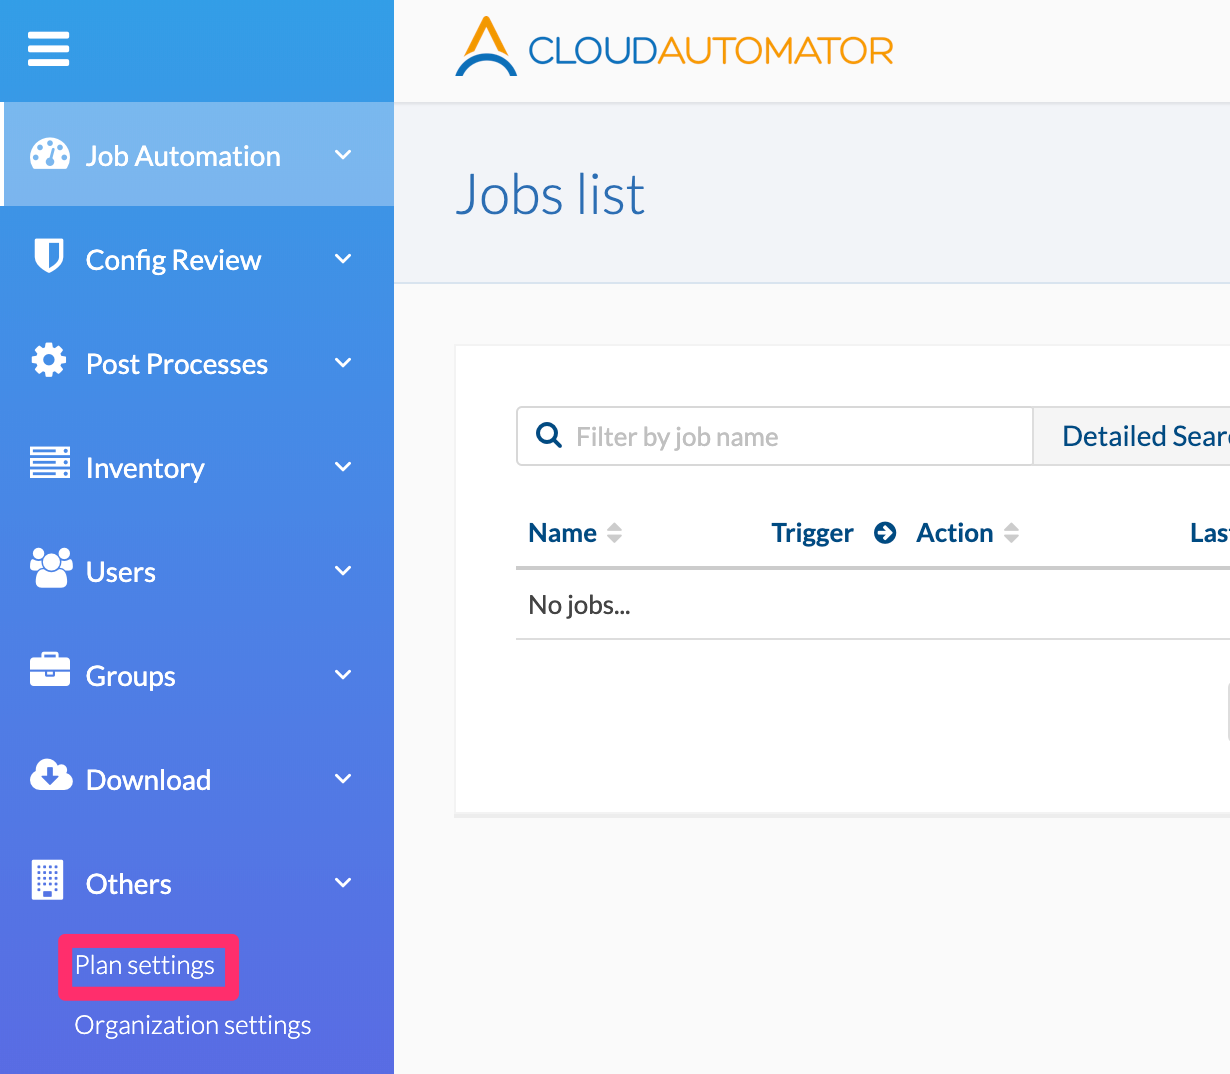Expand the Inventory chevron
The width and height of the screenshot is (1230, 1074).
(343, 467)
